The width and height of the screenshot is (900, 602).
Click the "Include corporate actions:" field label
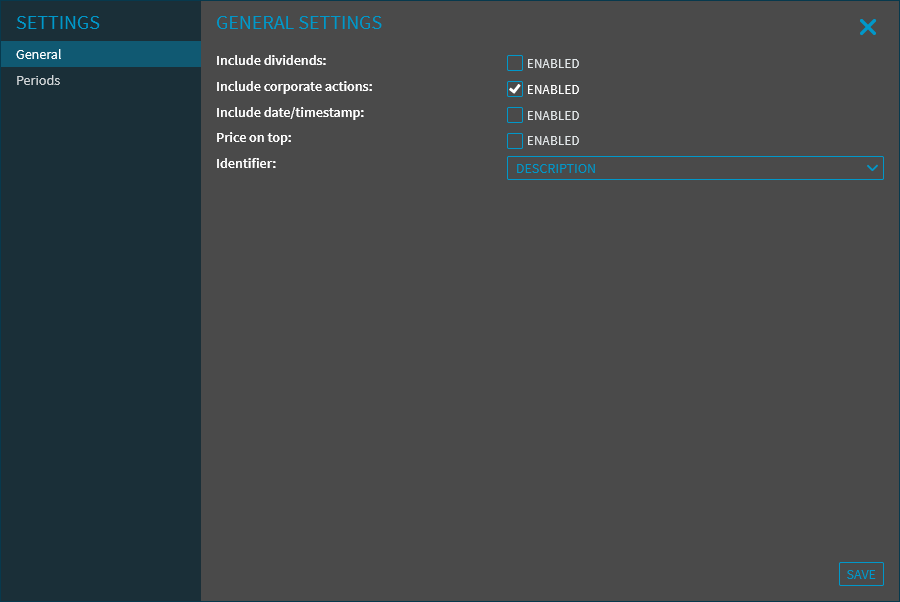[x=294, y=87]
